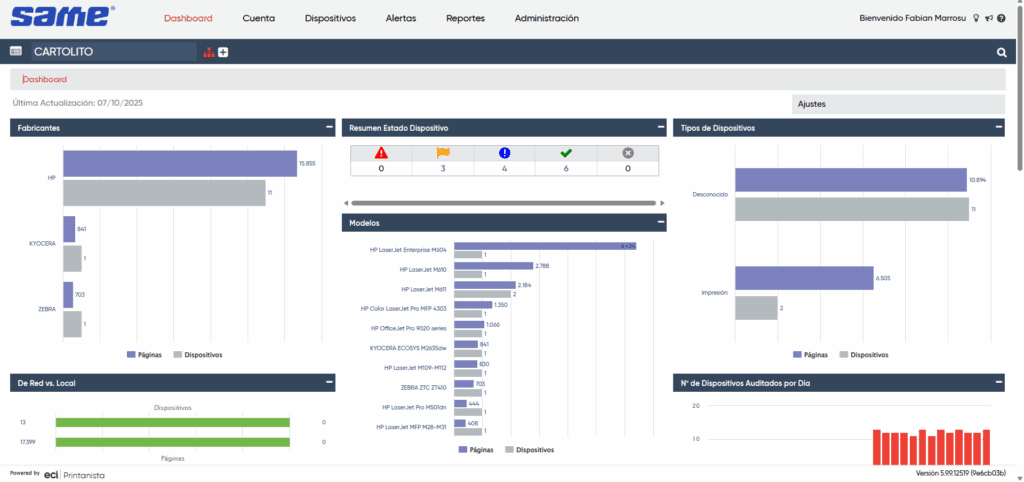Click the red organization hierarchy icon
The width and height of the screenshot is (1024, 482).
click(x=208, y=52)
